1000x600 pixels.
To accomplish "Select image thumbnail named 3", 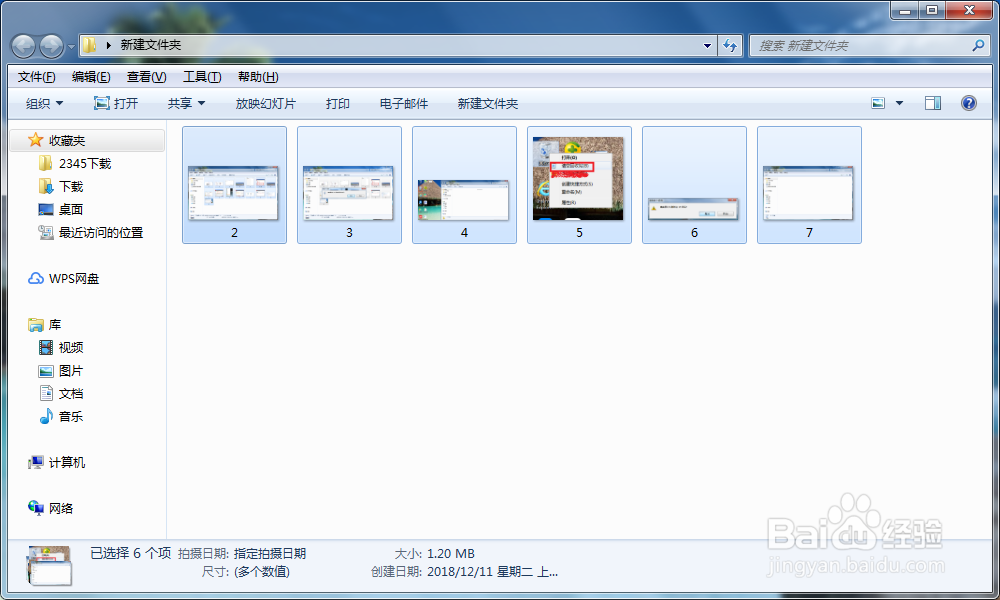I will click(x=349, y=185).
